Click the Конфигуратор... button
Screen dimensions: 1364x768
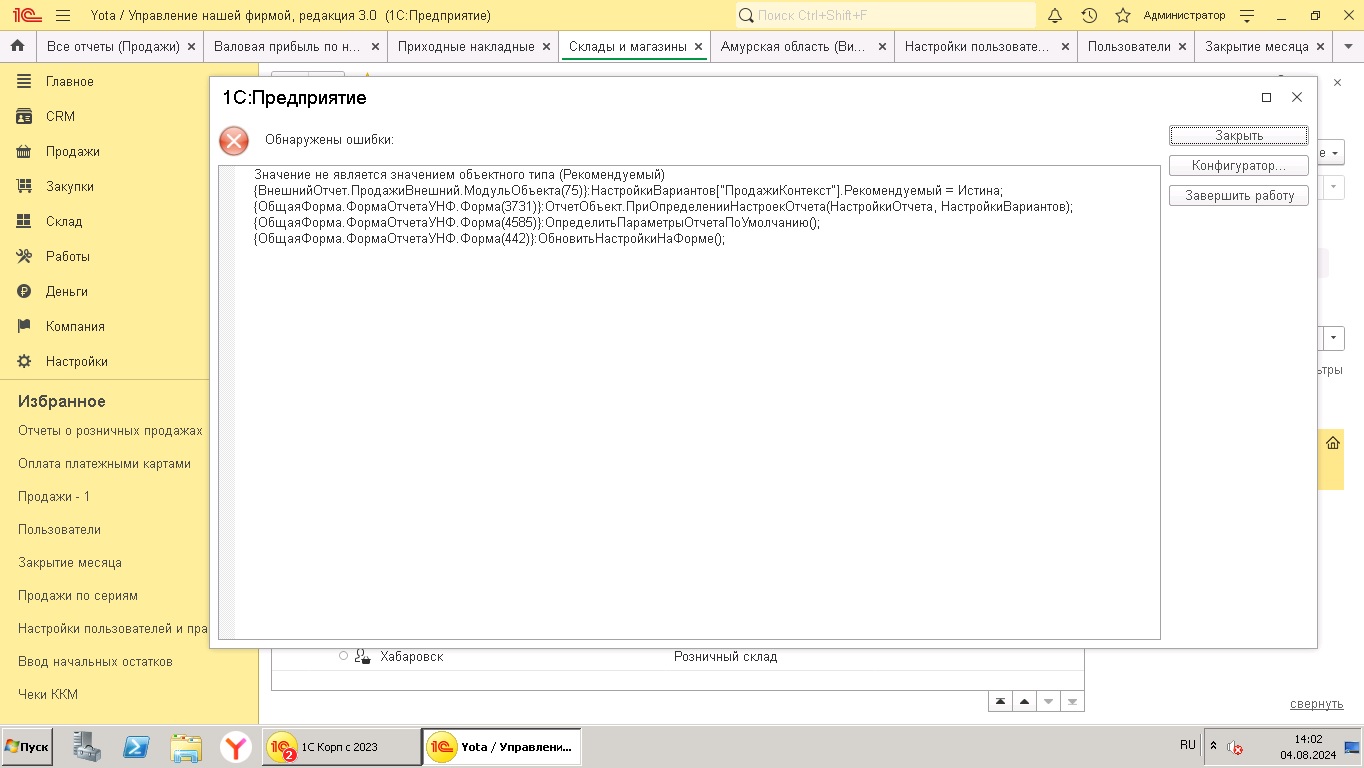[1239, 165]
